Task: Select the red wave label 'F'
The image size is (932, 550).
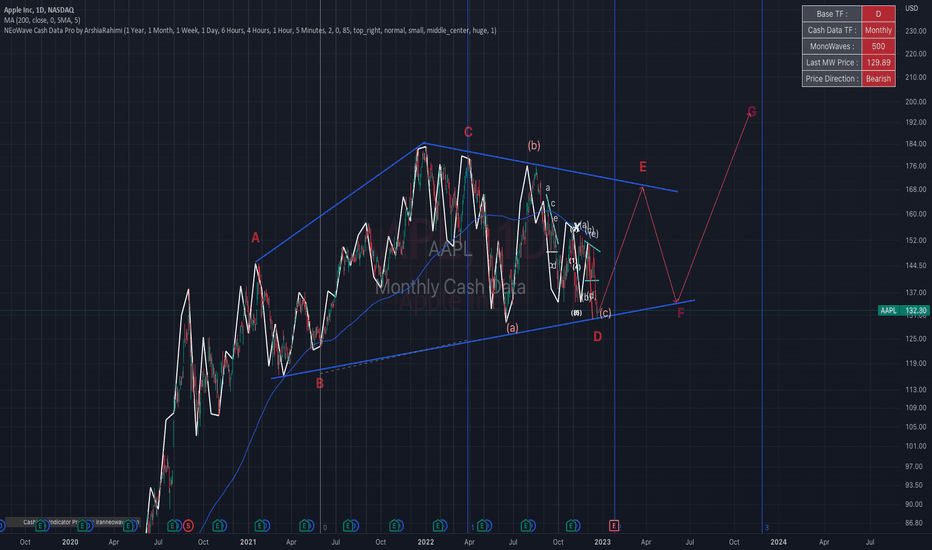Action: tap(681, 313)
